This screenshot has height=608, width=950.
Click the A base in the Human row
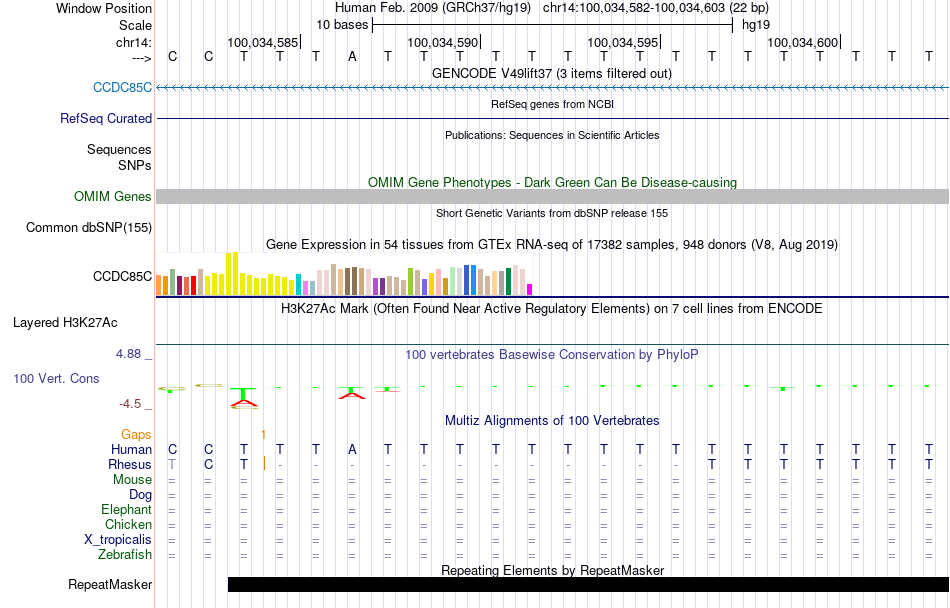point(352,449)
